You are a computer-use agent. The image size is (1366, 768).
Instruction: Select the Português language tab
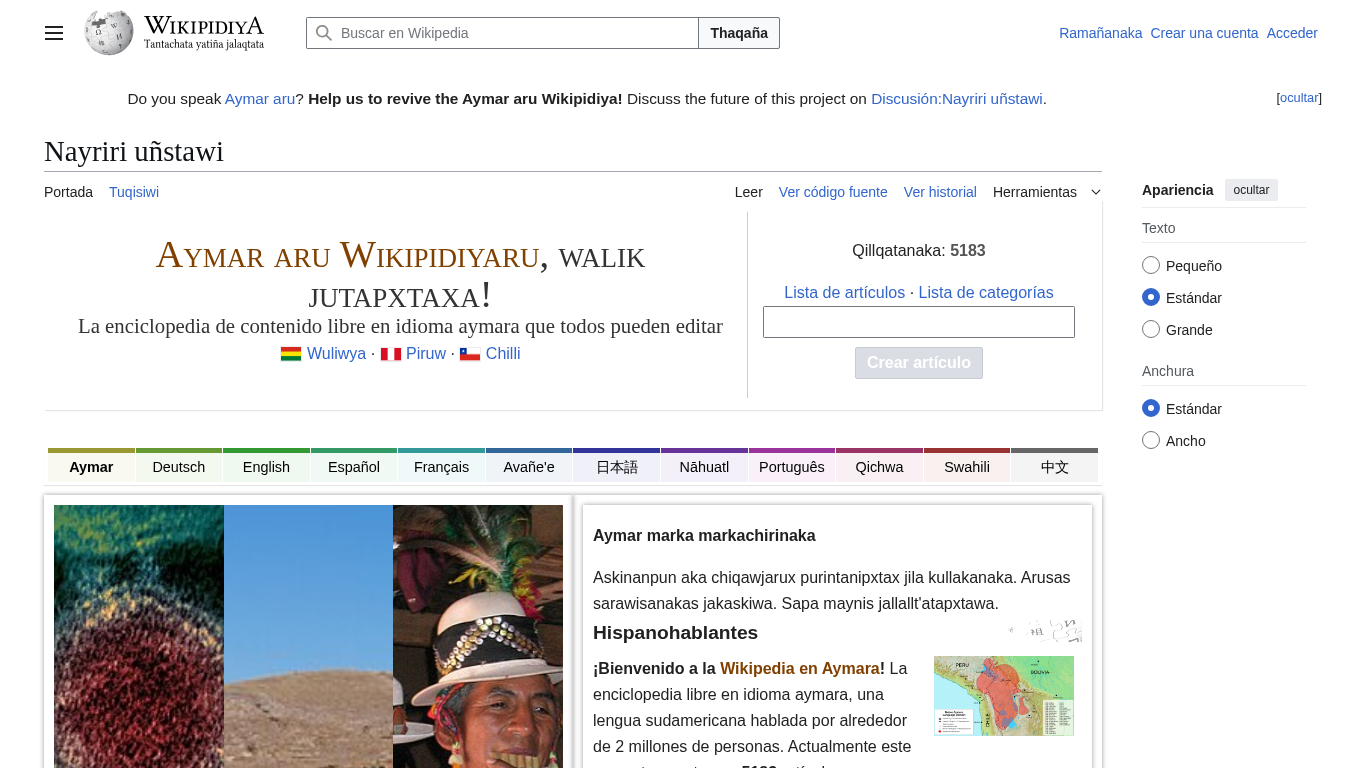click(792, 467)
